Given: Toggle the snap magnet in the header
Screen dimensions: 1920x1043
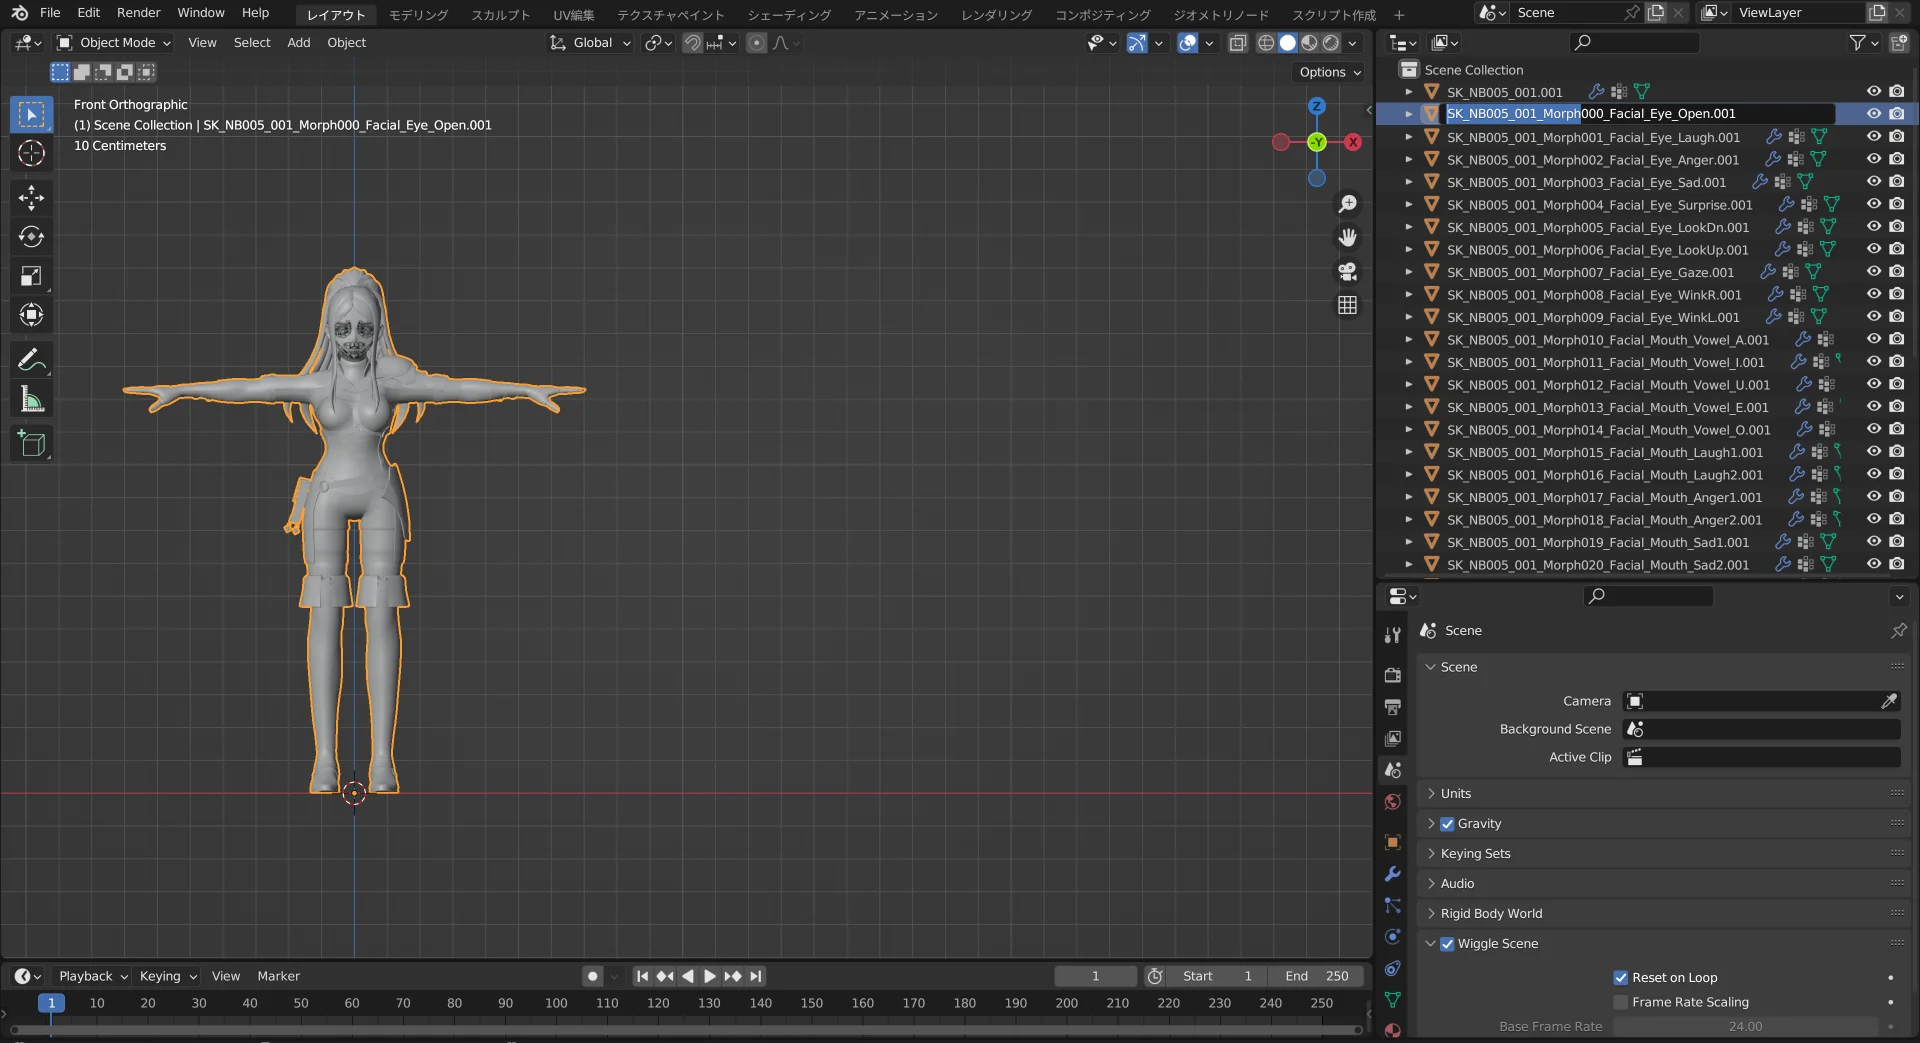Looking at the screenshot, I should tap(692, 43).
